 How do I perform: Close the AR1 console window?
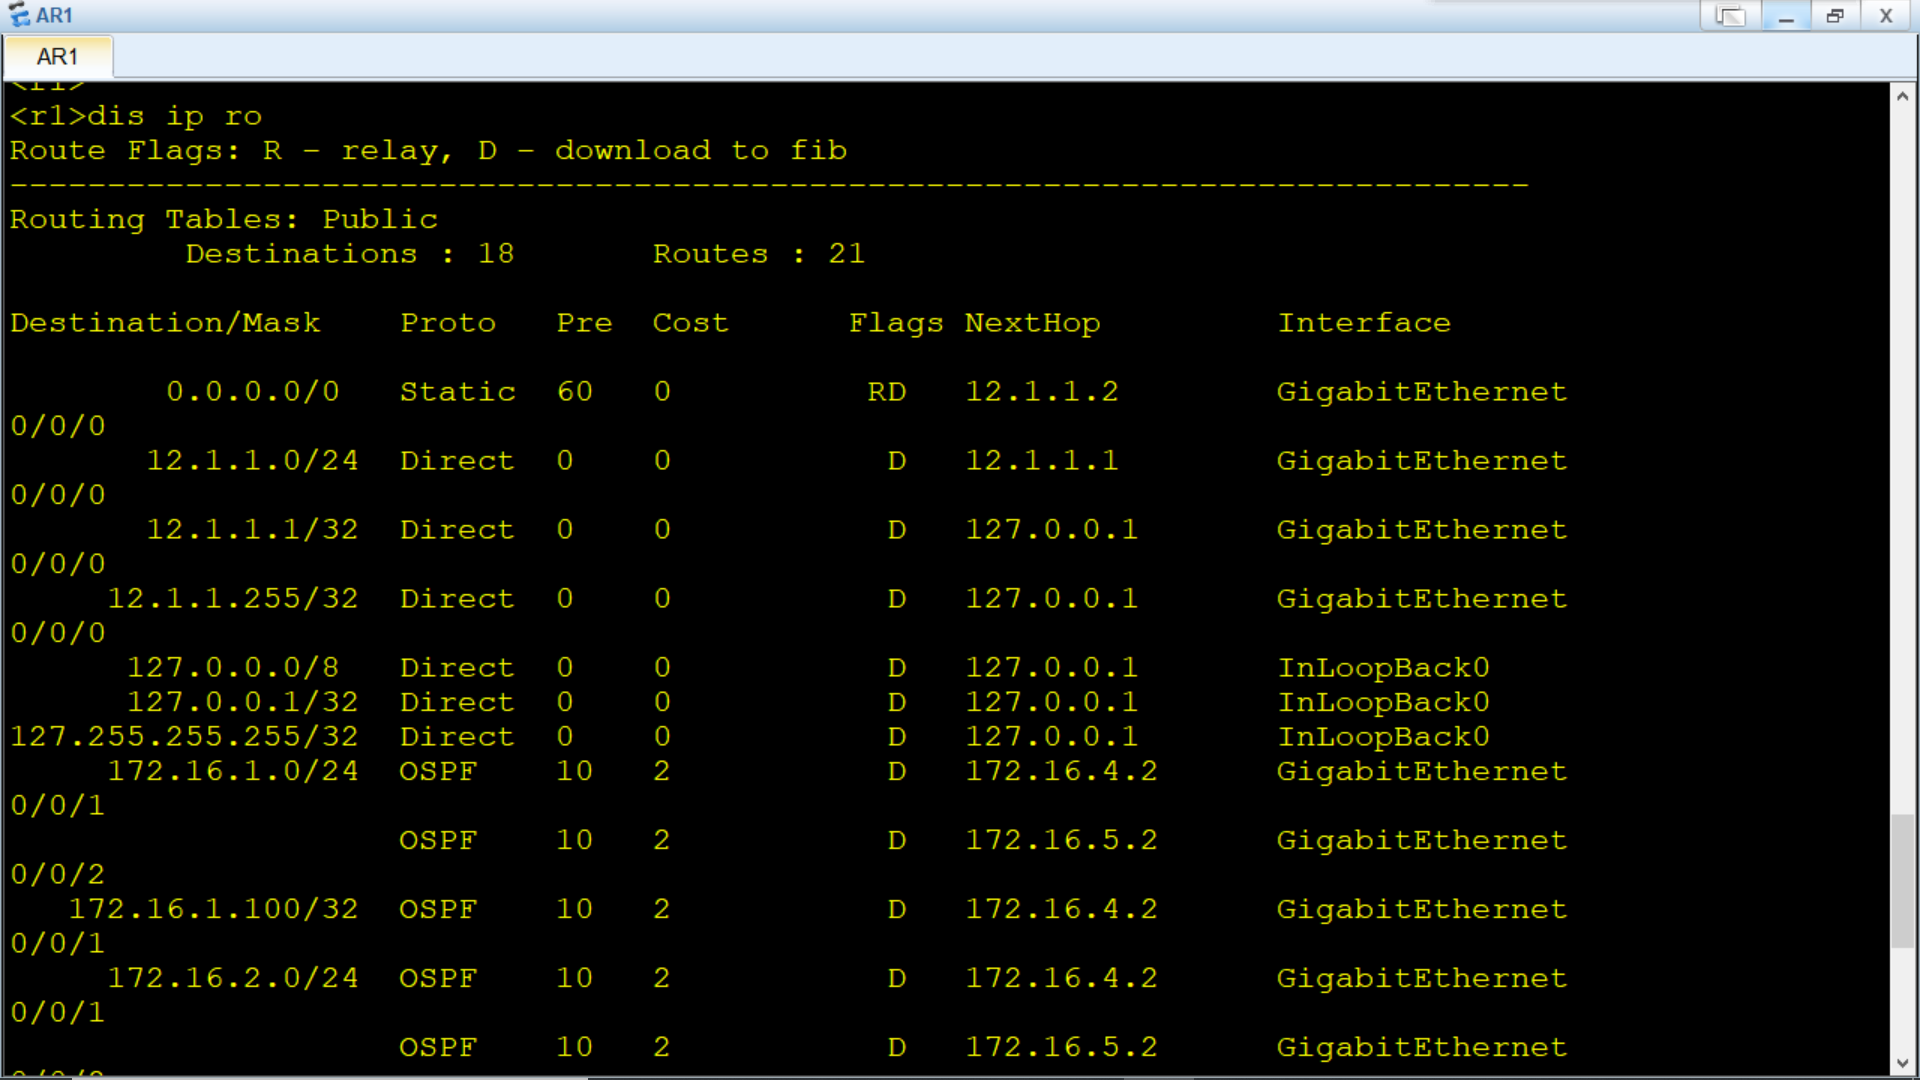click(1886, 16)
